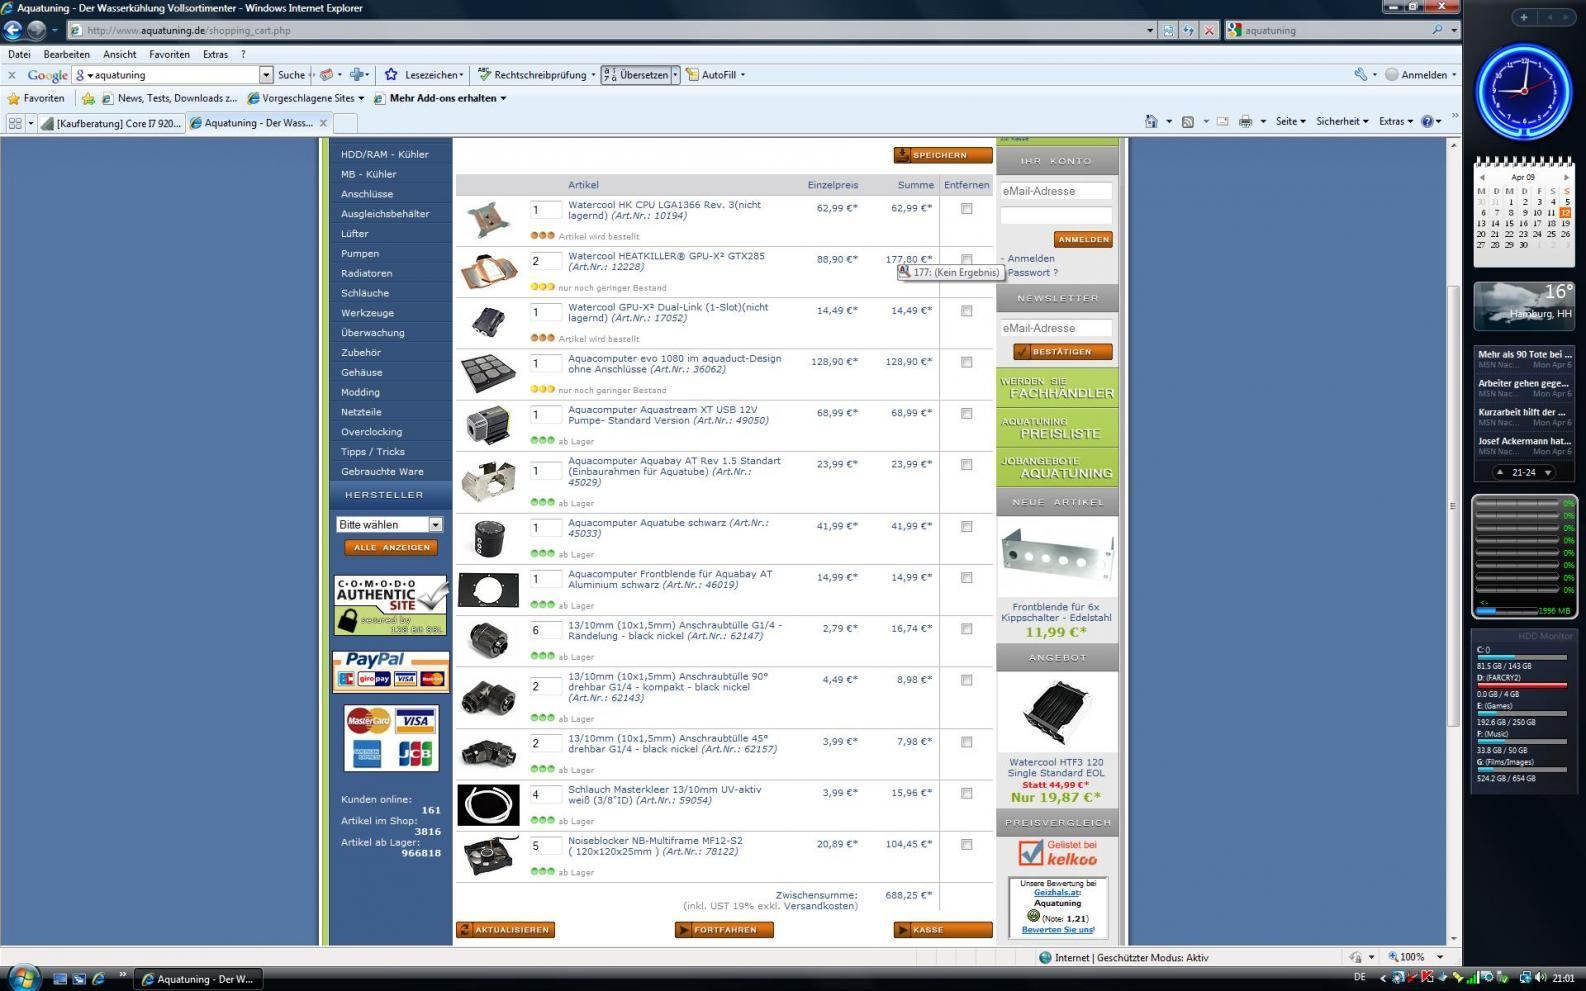Check remove box for Aquastream XT USB pump
This screenshot has width=1586, height=991.
coord(966,413)
